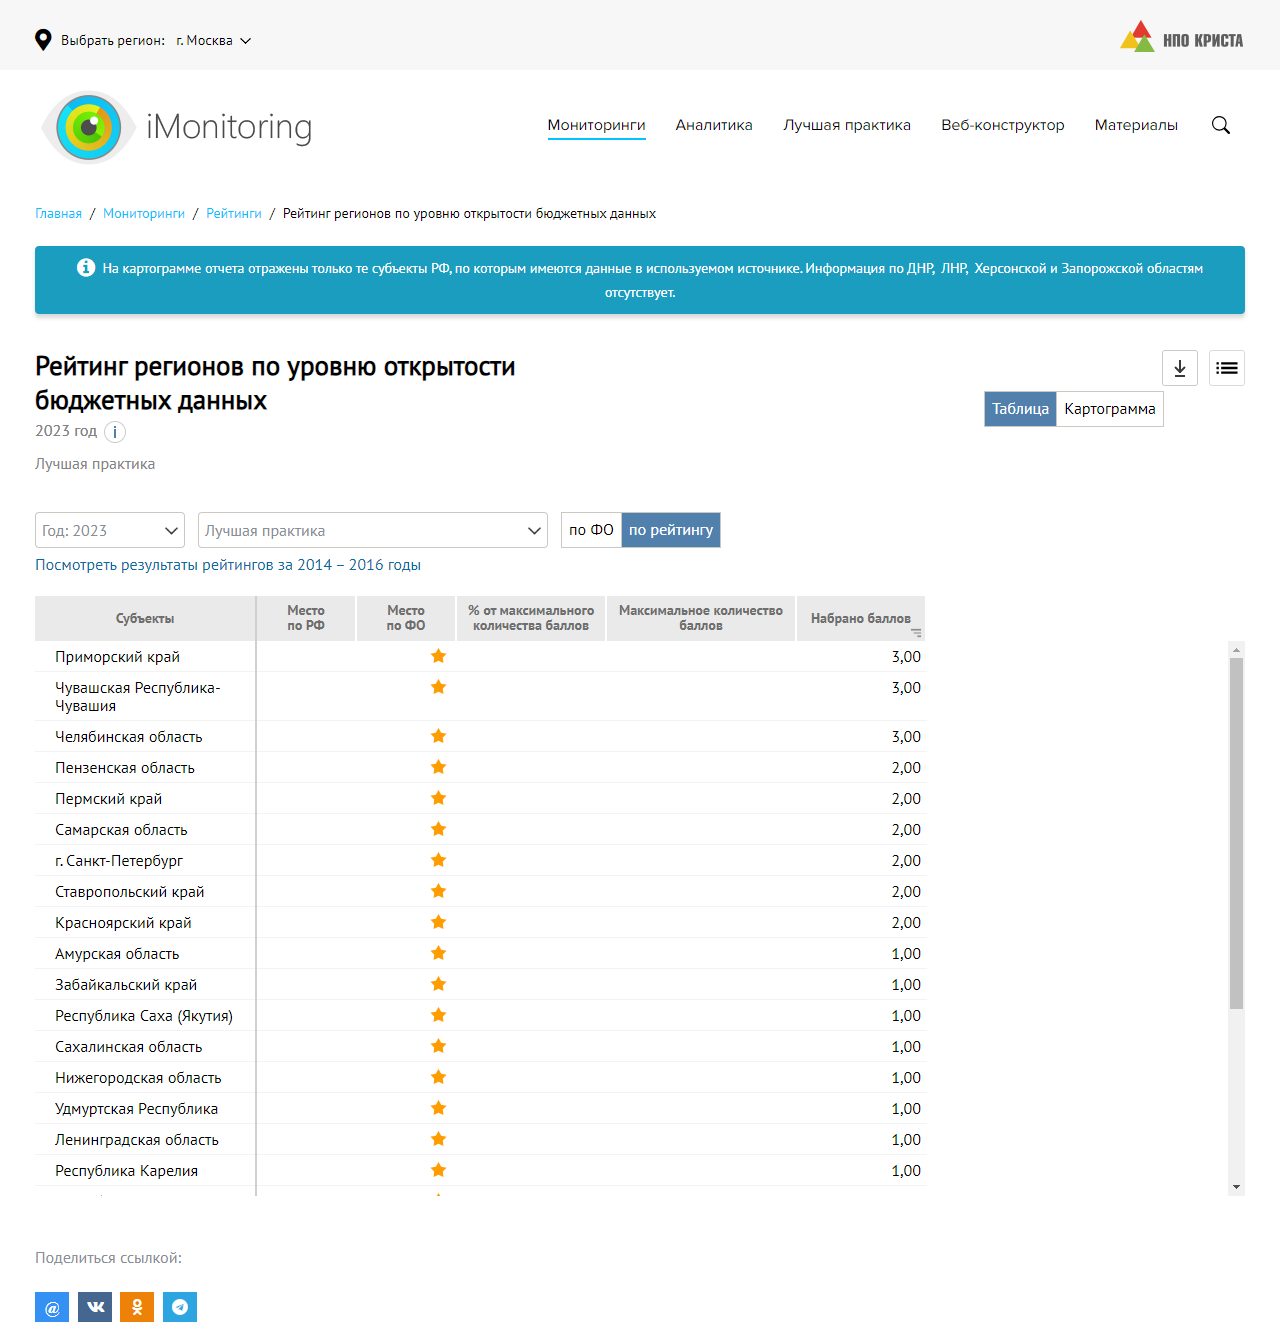The height and width of the screenshot is (1344, 1280).
Task: Click the info icon next to 2023 год
Action: pos(115,432)
